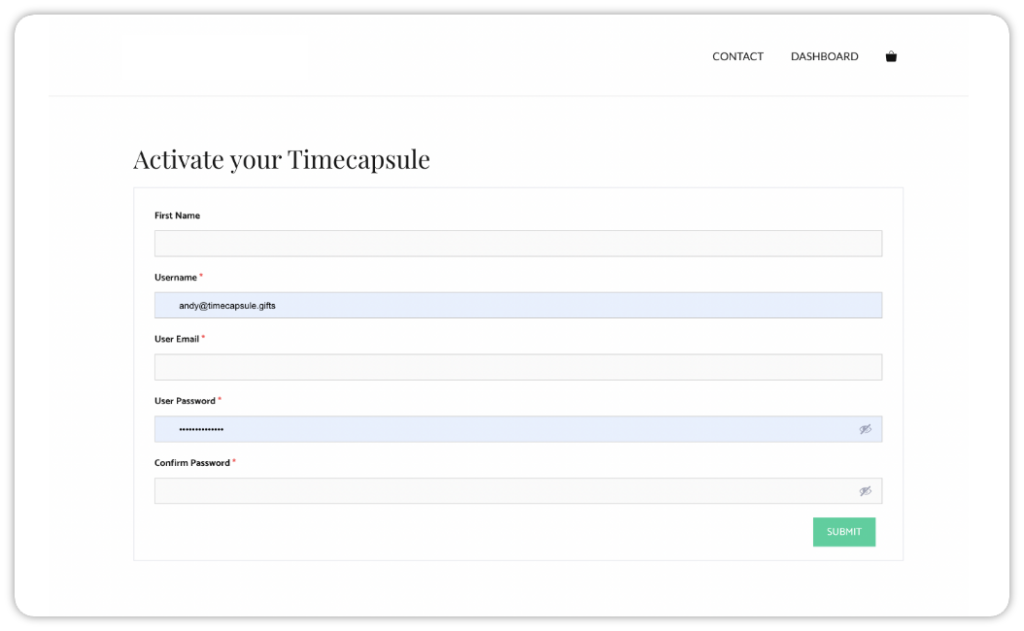Screen dimensions: 1024x631
Task: Click the cart basket in the header
Action: click(x=891, y=56)
